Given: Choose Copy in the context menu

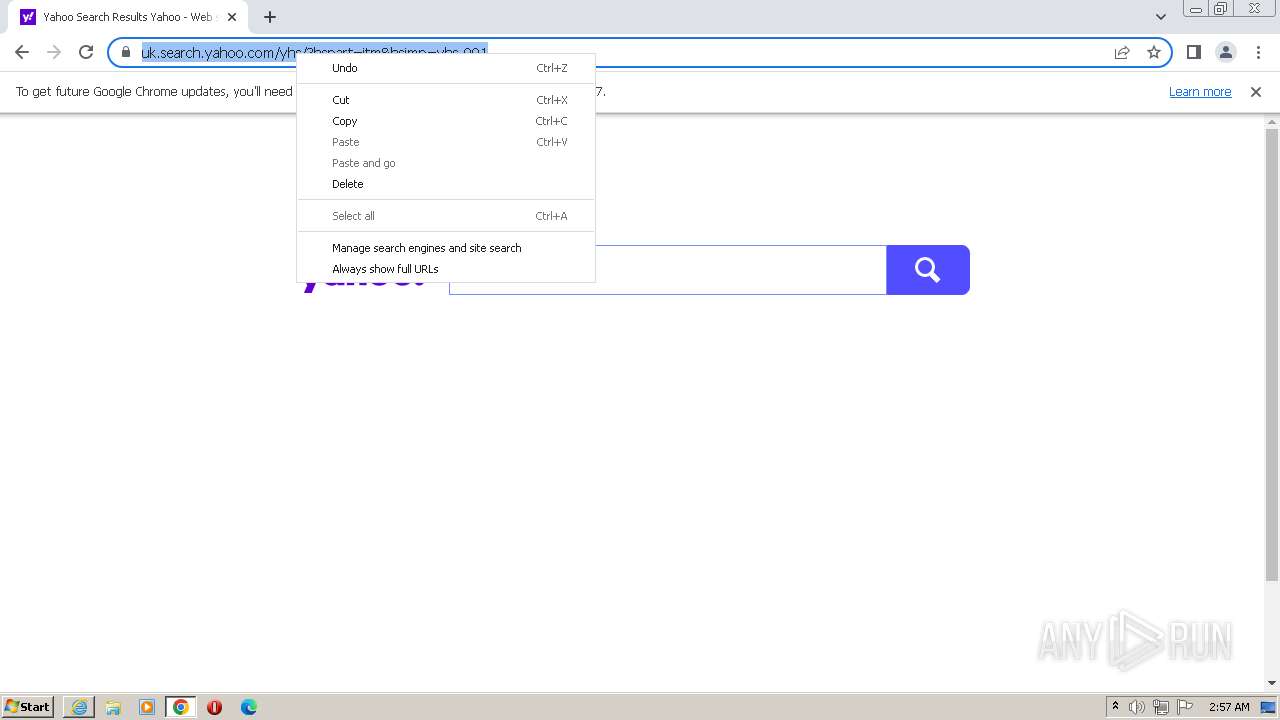Looking at the screenshot, I should (446, 121).
